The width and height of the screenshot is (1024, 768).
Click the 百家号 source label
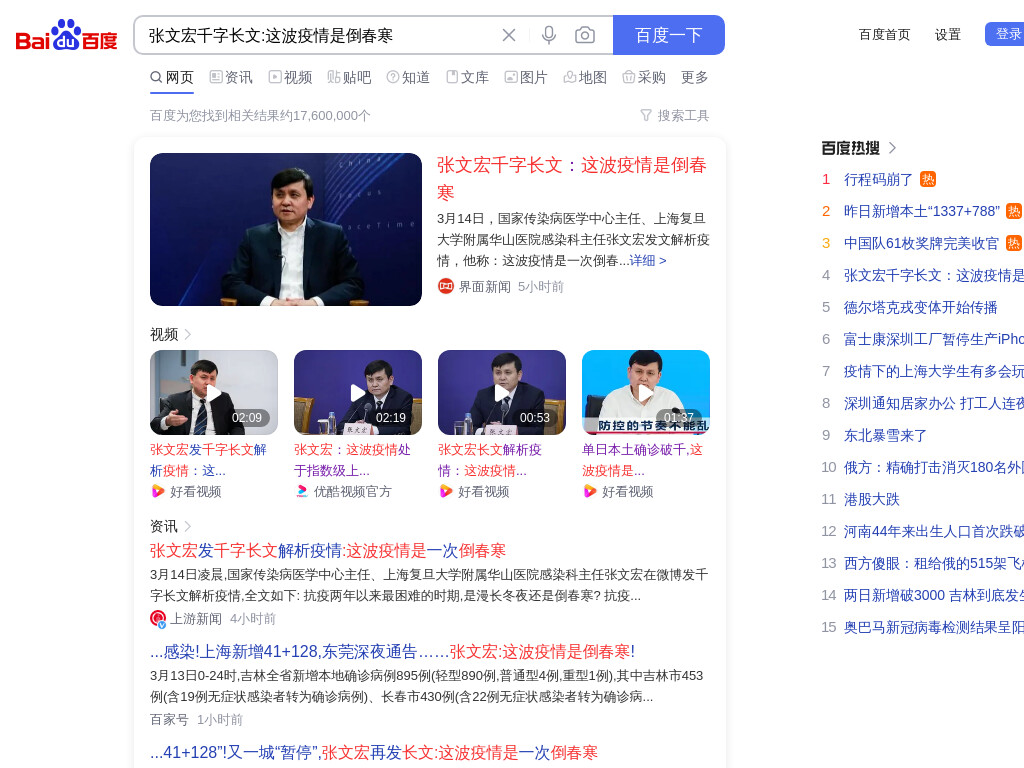point(169,720)
